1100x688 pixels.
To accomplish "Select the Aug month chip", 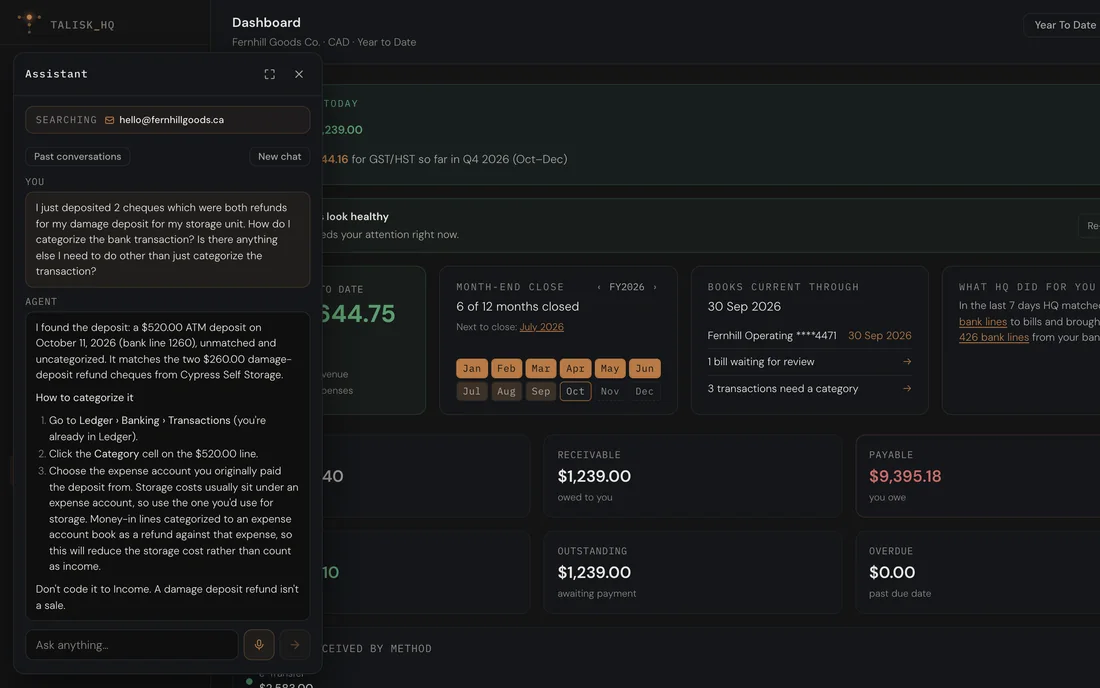I will 506,391.
